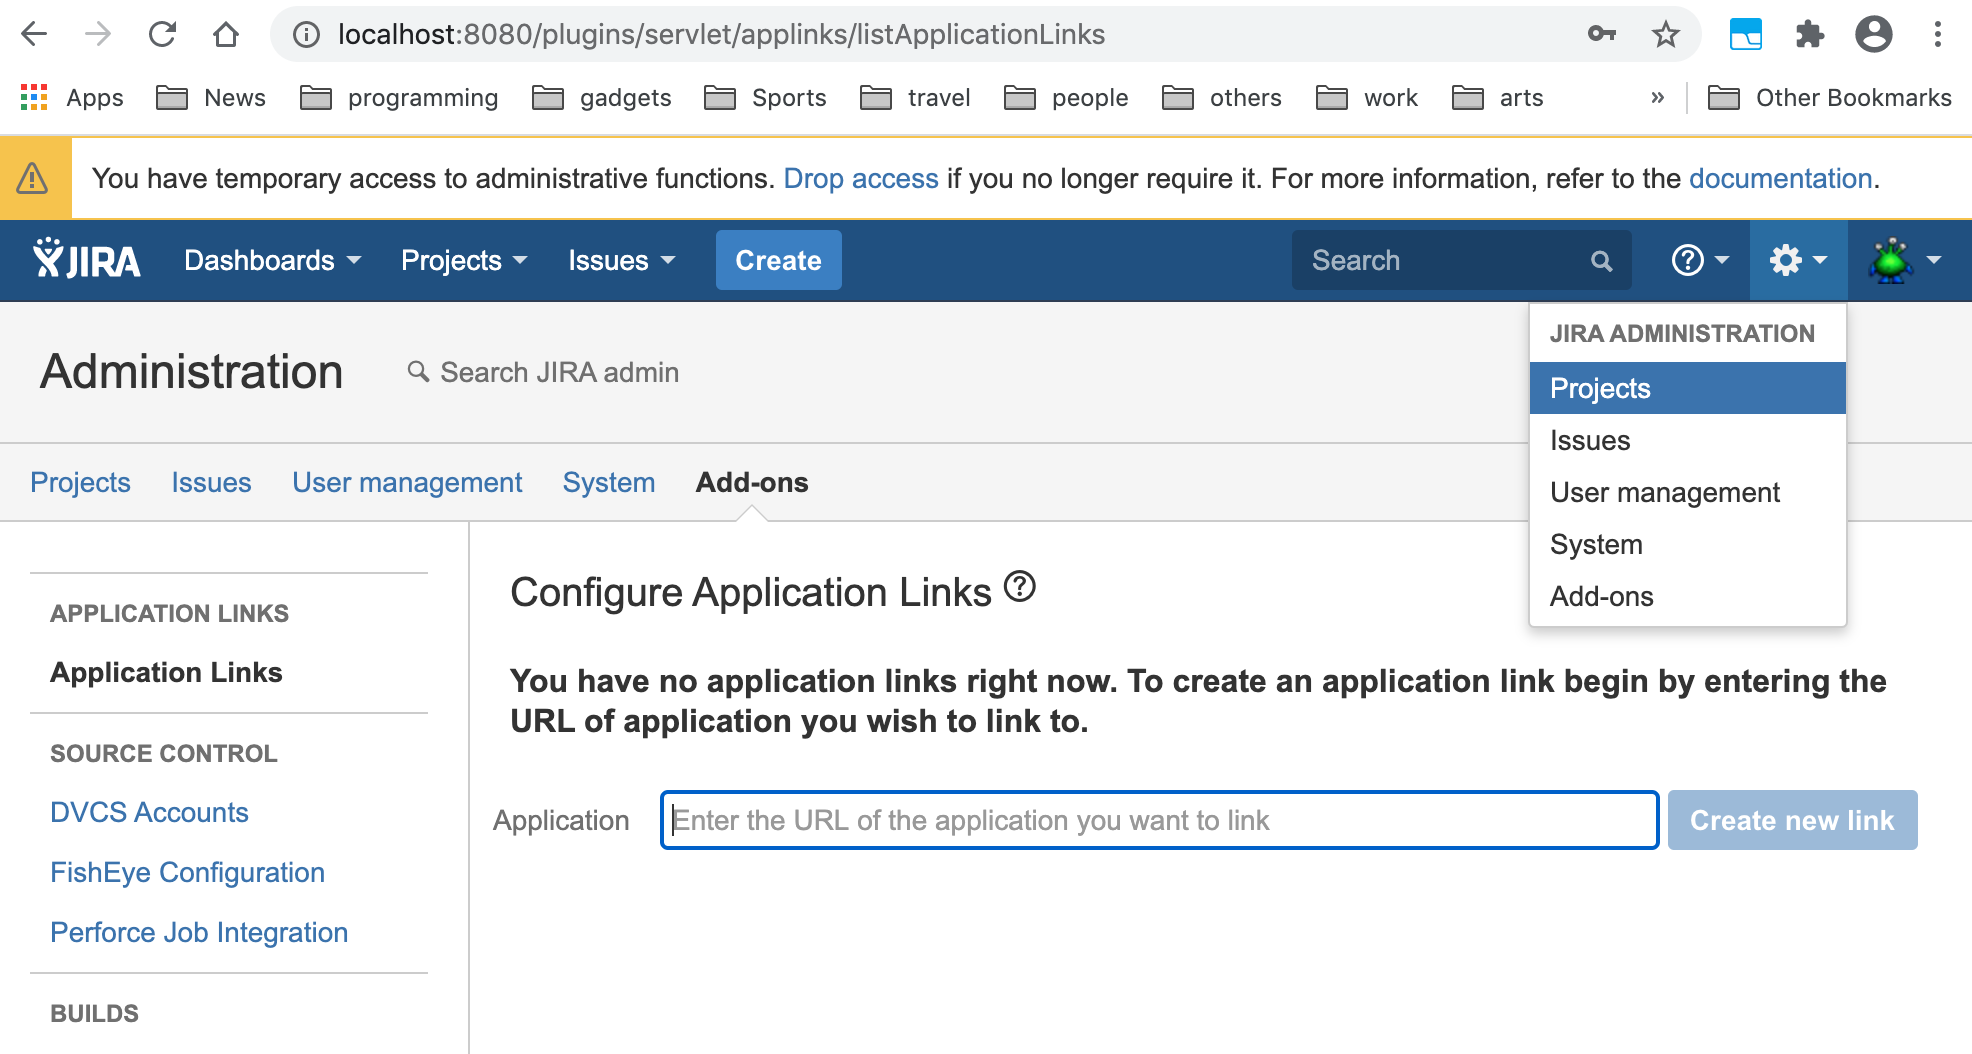Viewport: 1972px width, 1054px height.
Task: Open DVCS Accounts settings
Action: coord(149,812)
